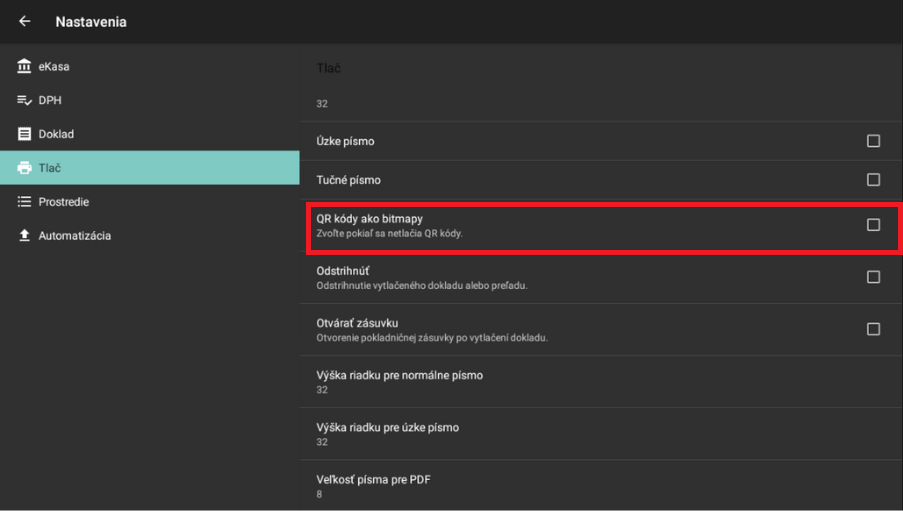Toggle the Tučné písmo checkbox

[873, 180]
